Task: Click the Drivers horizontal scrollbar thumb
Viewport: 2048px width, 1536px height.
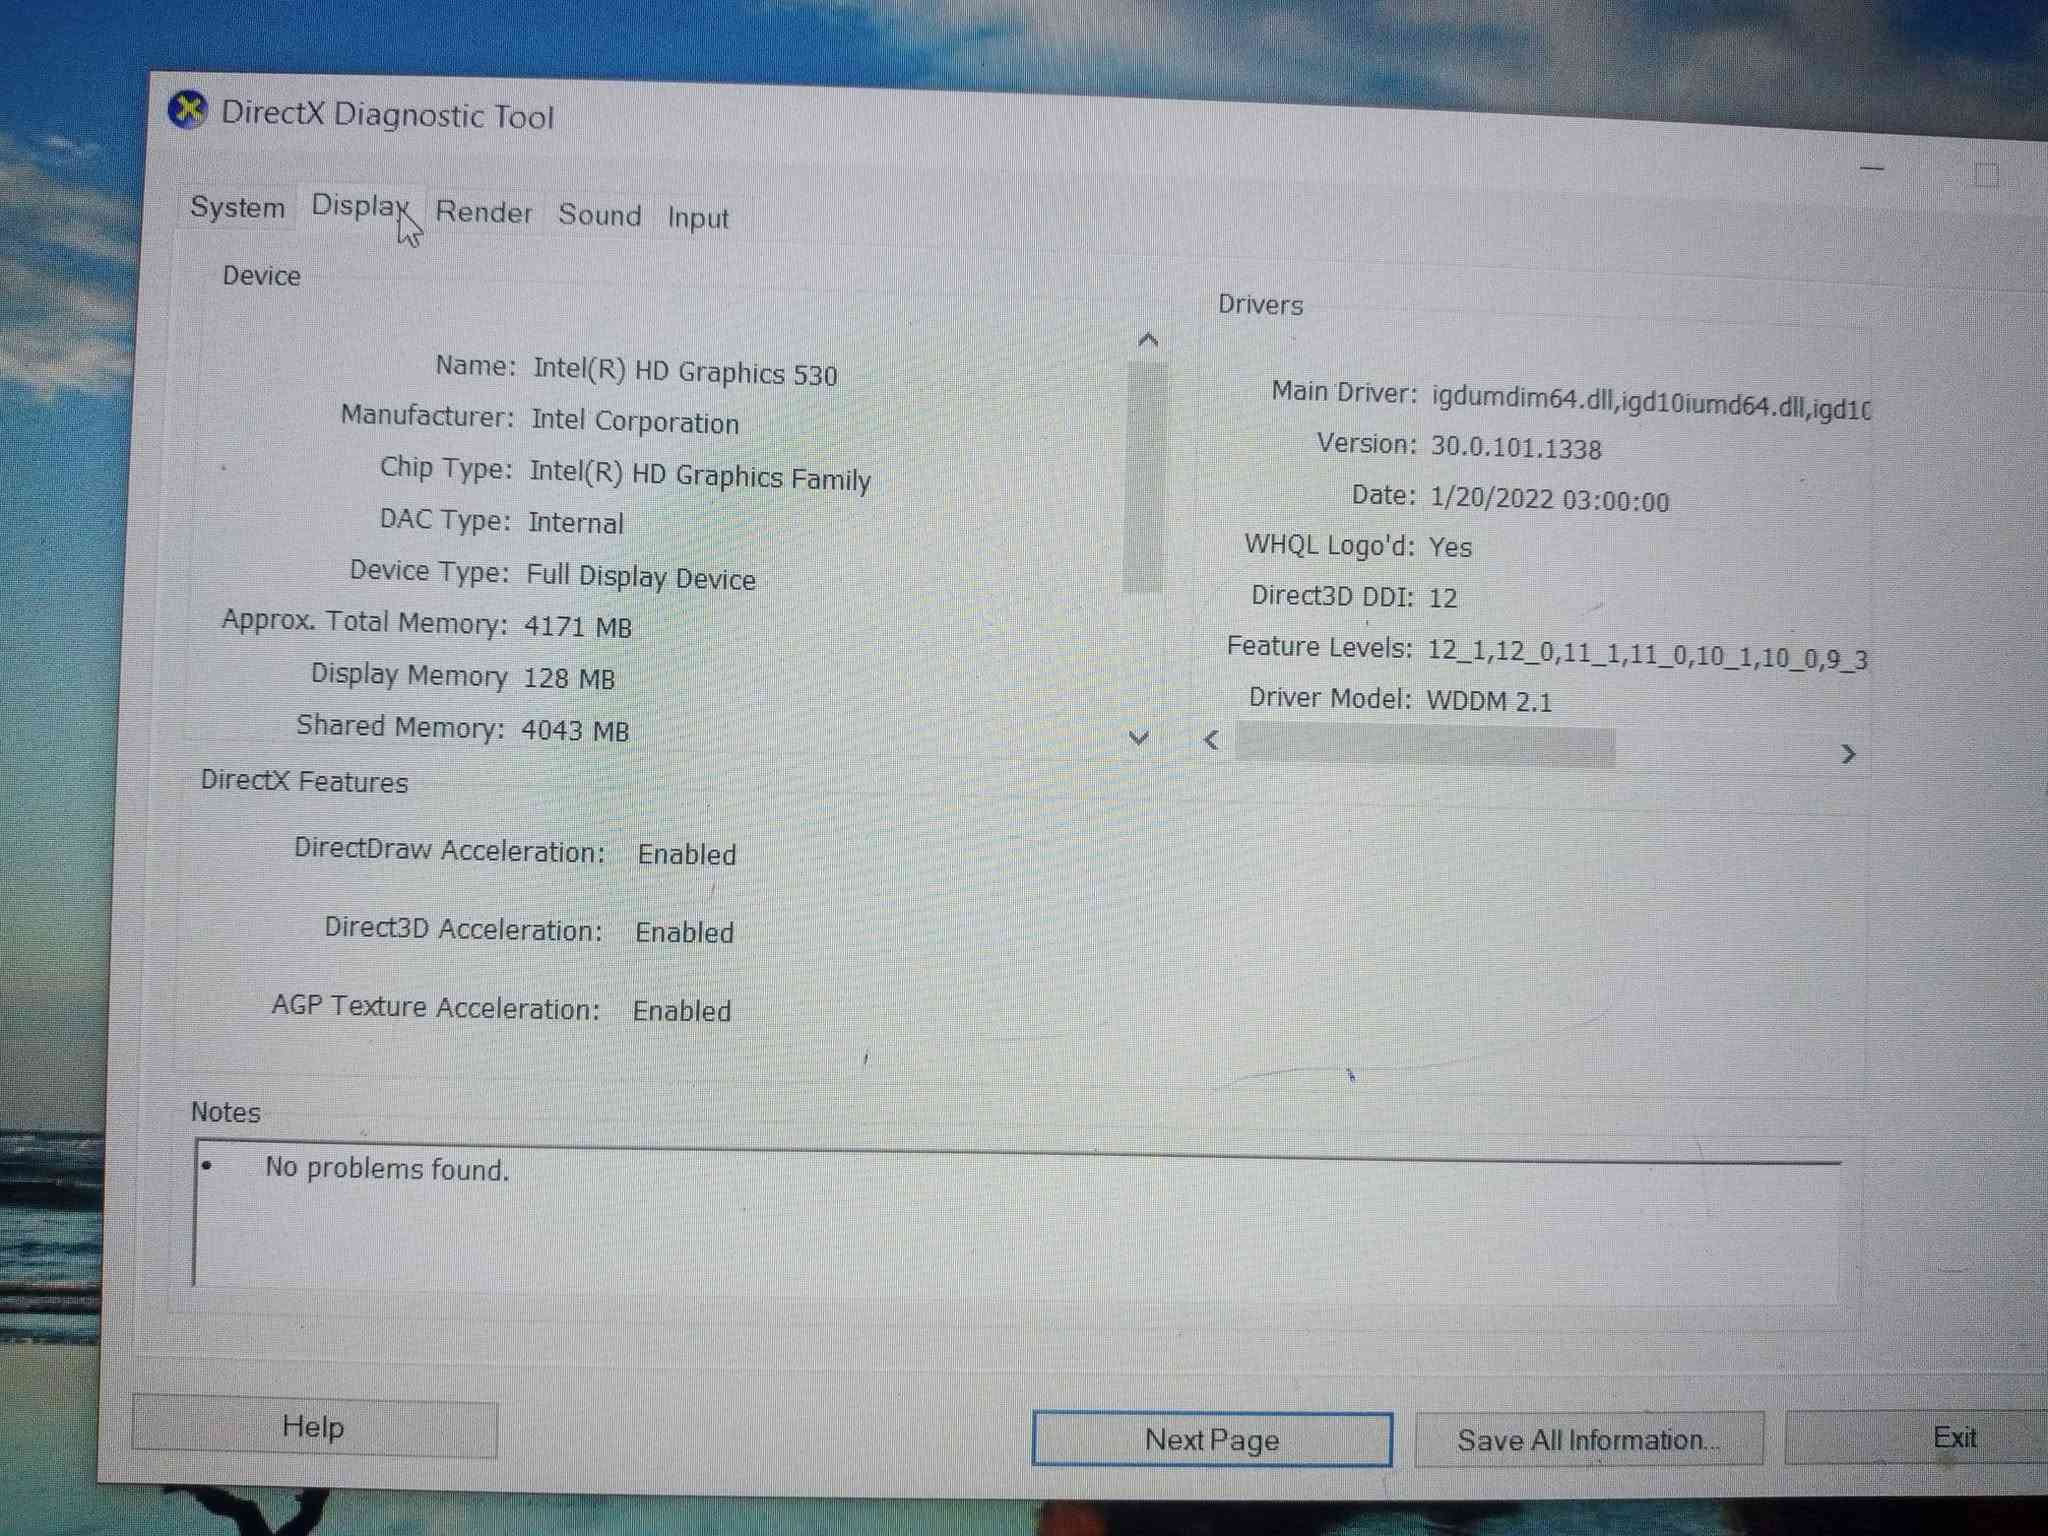Action: pos(1425,745)
